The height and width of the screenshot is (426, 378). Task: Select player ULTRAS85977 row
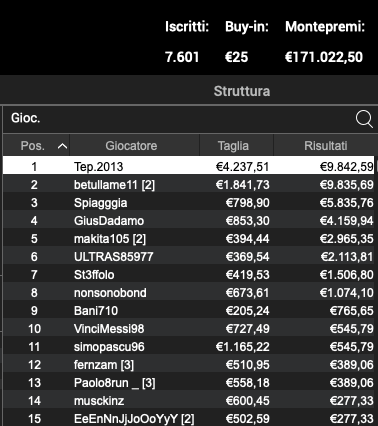coord(189,256)
